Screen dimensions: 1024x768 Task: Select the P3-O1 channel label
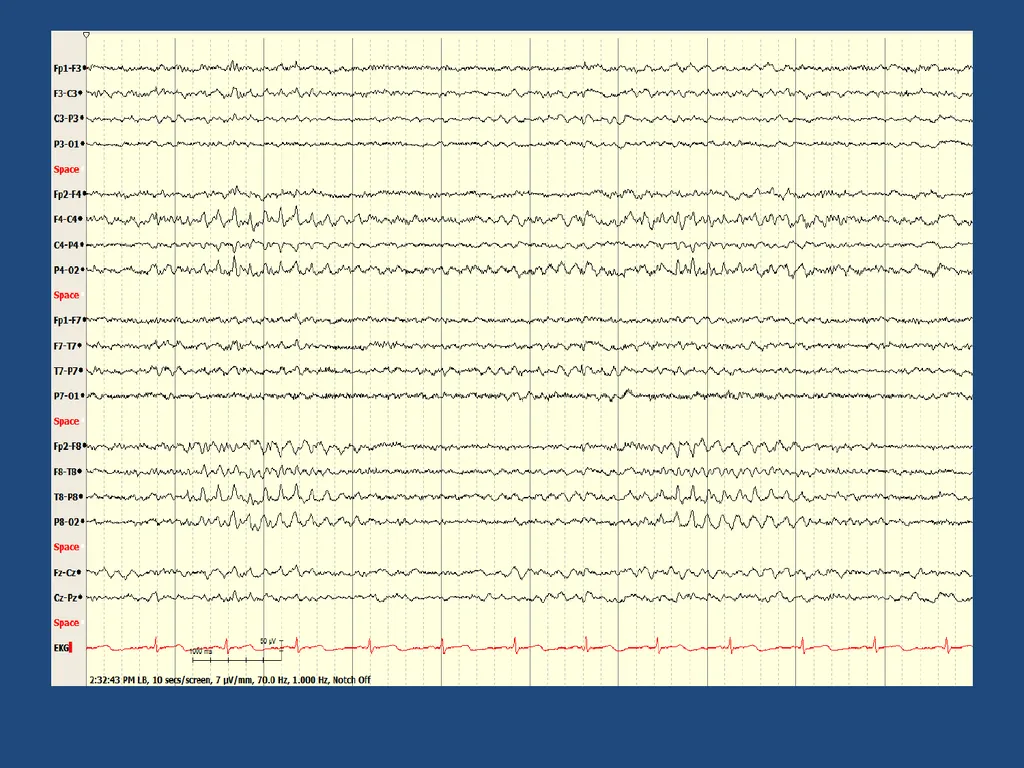[x=66, y=144]
